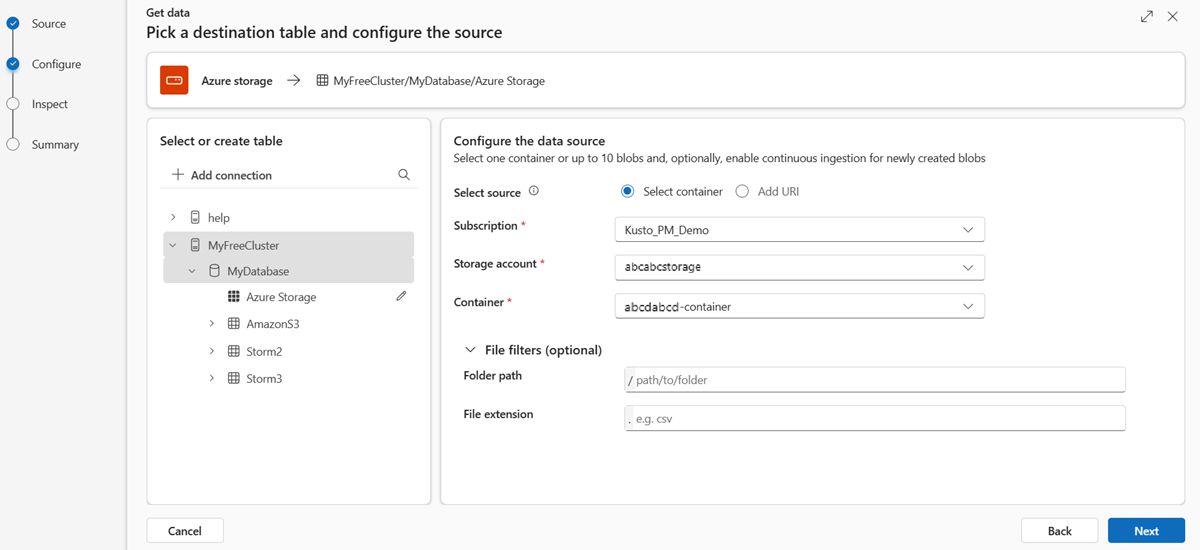Open the Storage account dropdown
Image resolution: width=1200 pixels, height=550 pixels.
[x=800, y=268]
